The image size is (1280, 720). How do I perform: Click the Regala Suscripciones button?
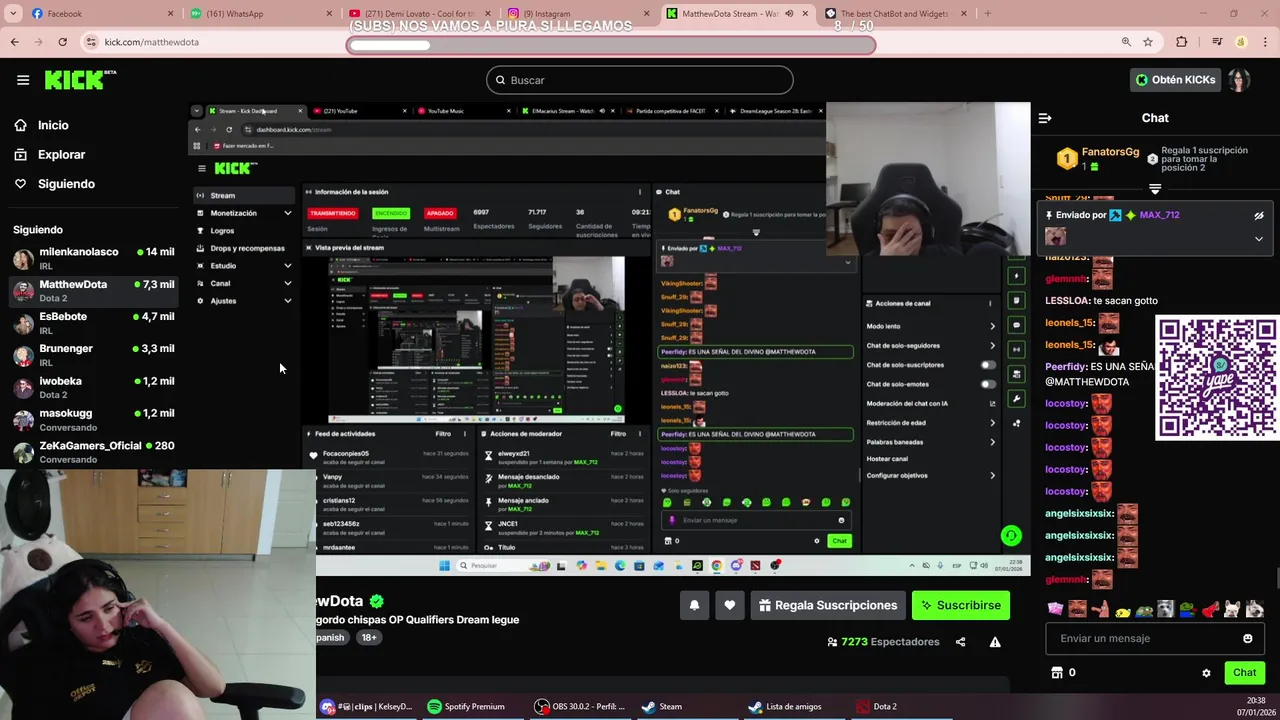[828, 605]
